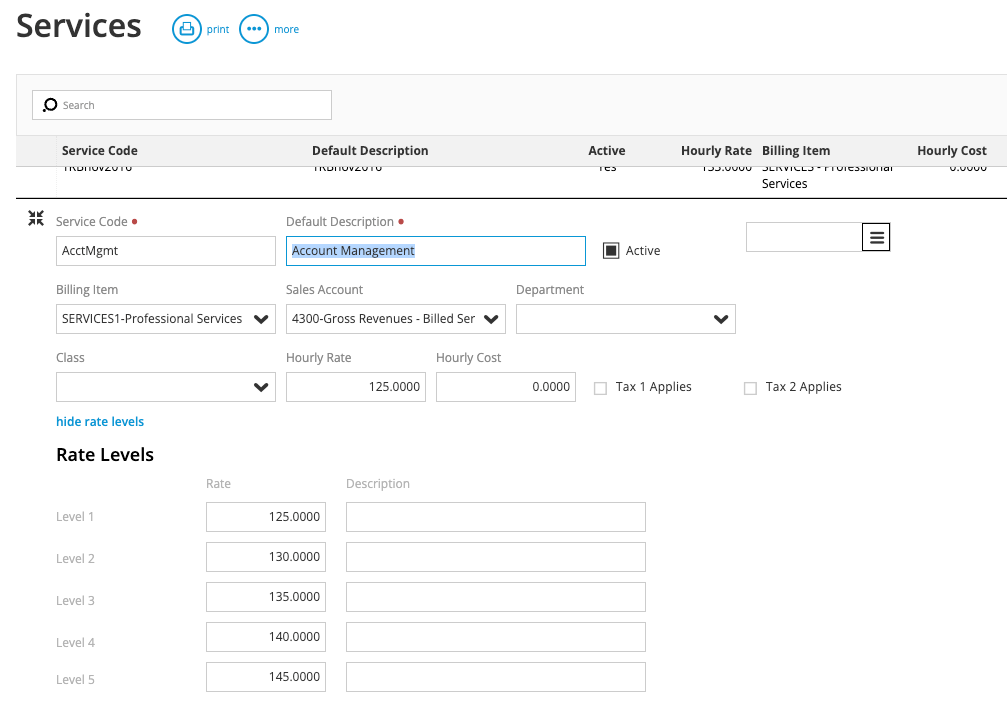
Task: Toggle the Active checkbox
Action: [x=610, y=250]
